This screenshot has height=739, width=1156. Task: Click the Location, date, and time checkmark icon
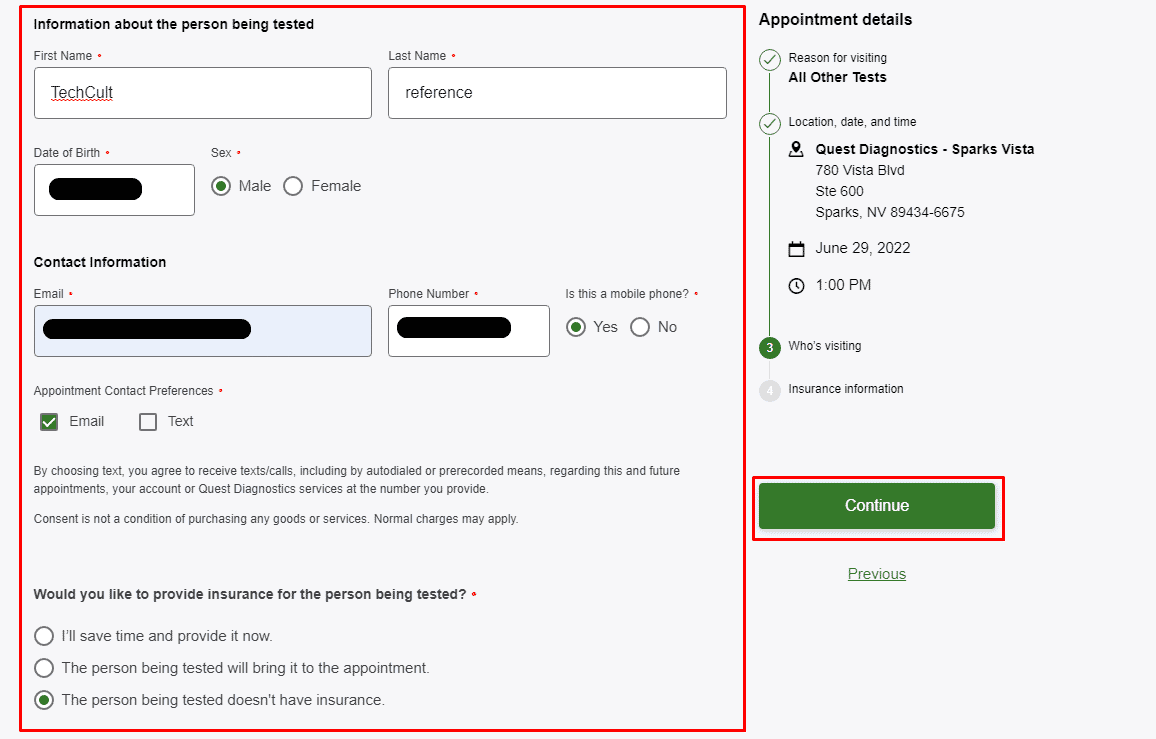tap(770, 123)
